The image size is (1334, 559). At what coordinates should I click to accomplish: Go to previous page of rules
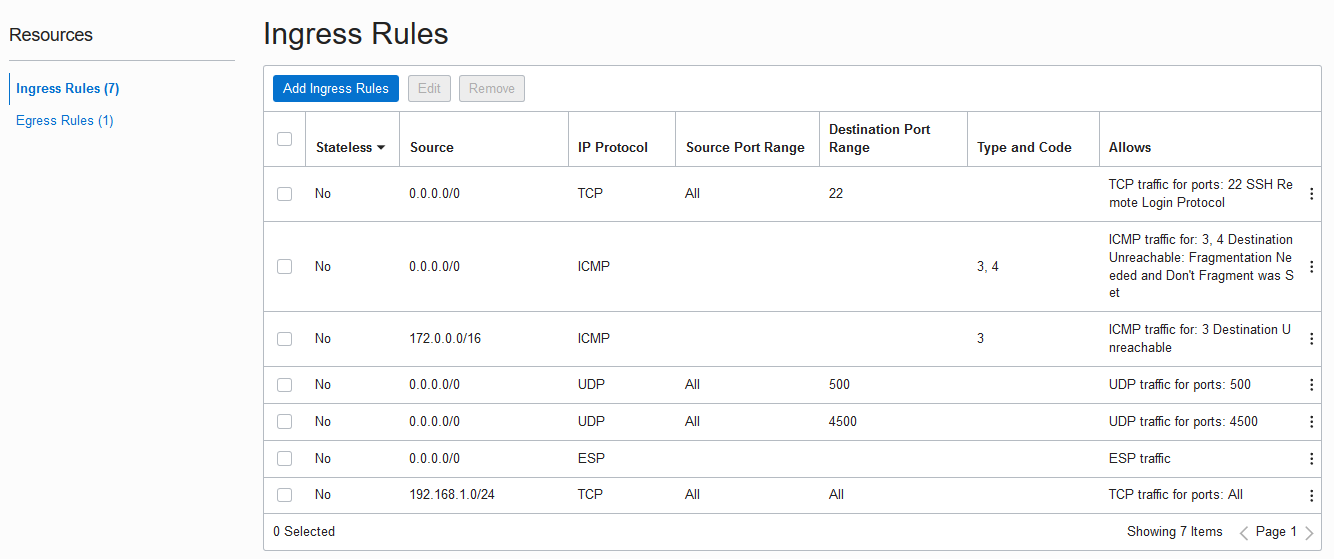[1244, 533]
